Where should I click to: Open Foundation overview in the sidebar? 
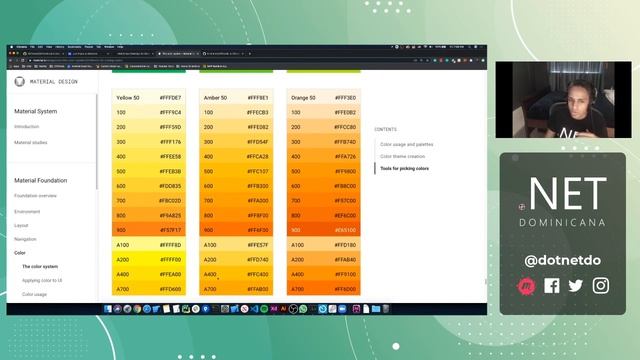pos(36,196)
